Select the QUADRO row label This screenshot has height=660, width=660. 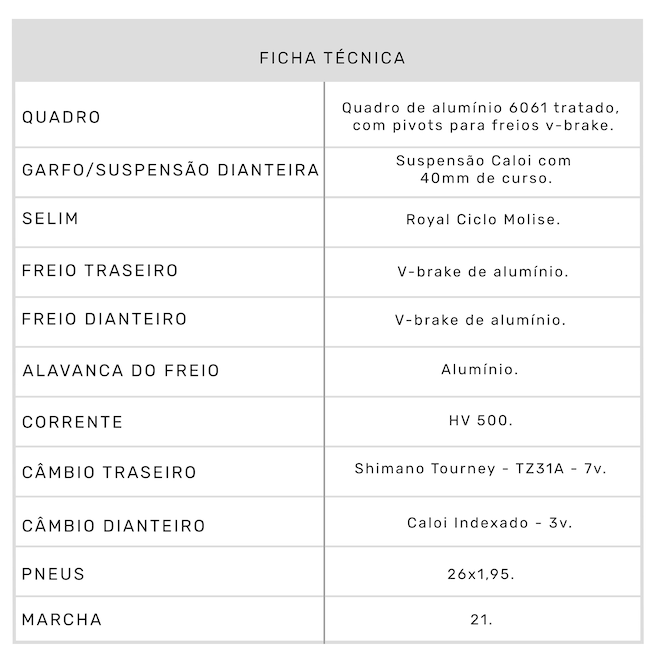(x=62, y=117)
